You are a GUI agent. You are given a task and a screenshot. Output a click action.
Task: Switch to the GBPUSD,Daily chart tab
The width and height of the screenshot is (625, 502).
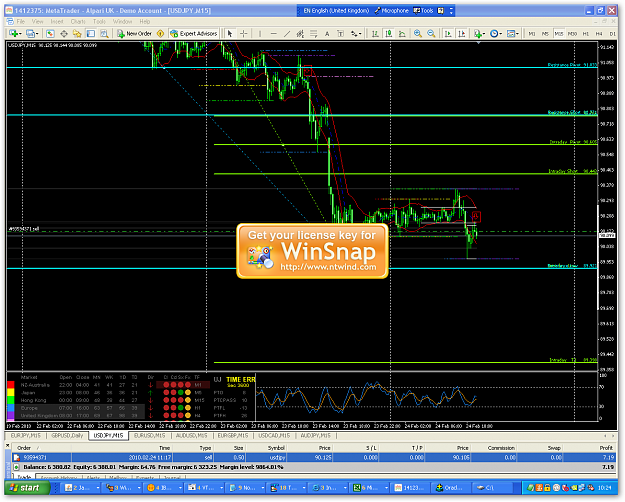67,436
